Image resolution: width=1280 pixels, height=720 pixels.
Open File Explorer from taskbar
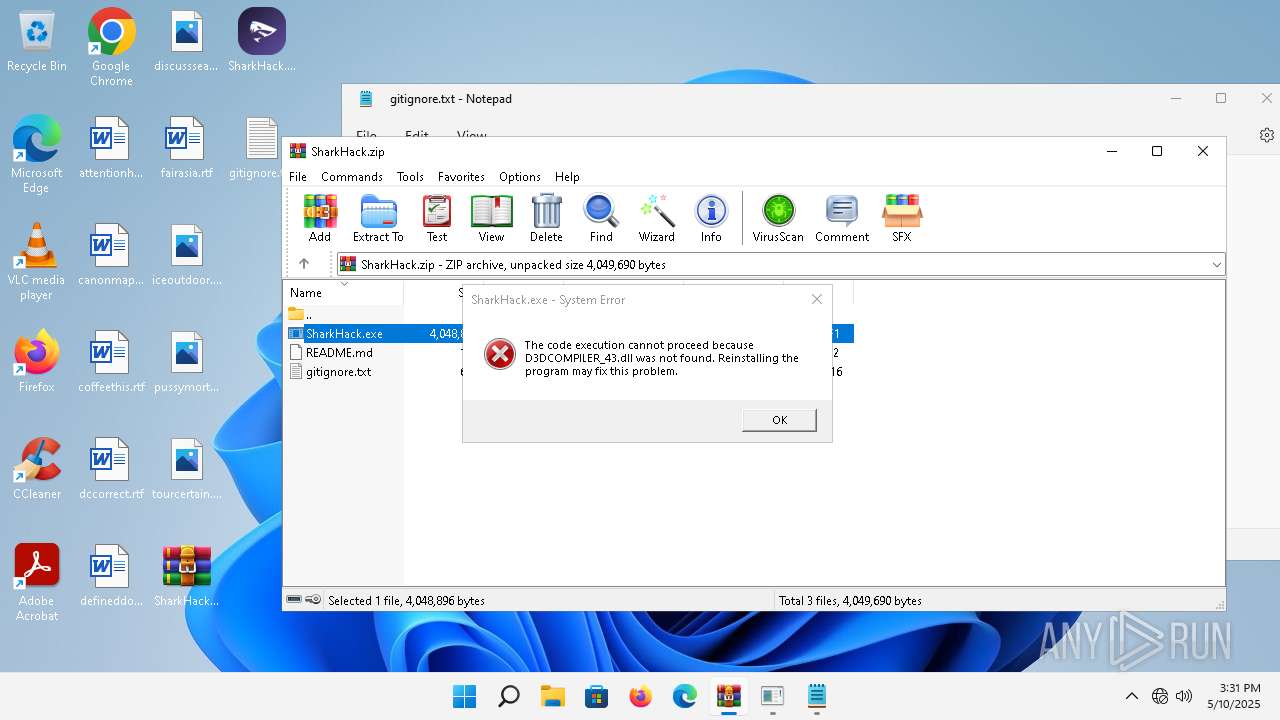pyautogui.click(x=553, y=696)
